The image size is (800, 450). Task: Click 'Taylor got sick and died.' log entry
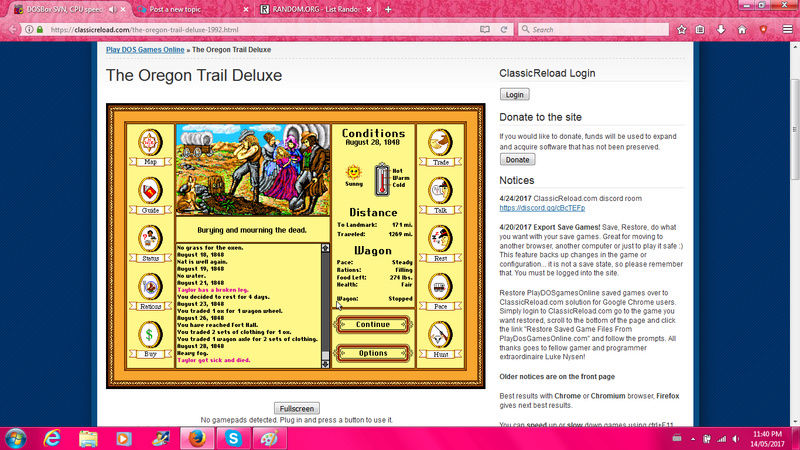(214, 360)
